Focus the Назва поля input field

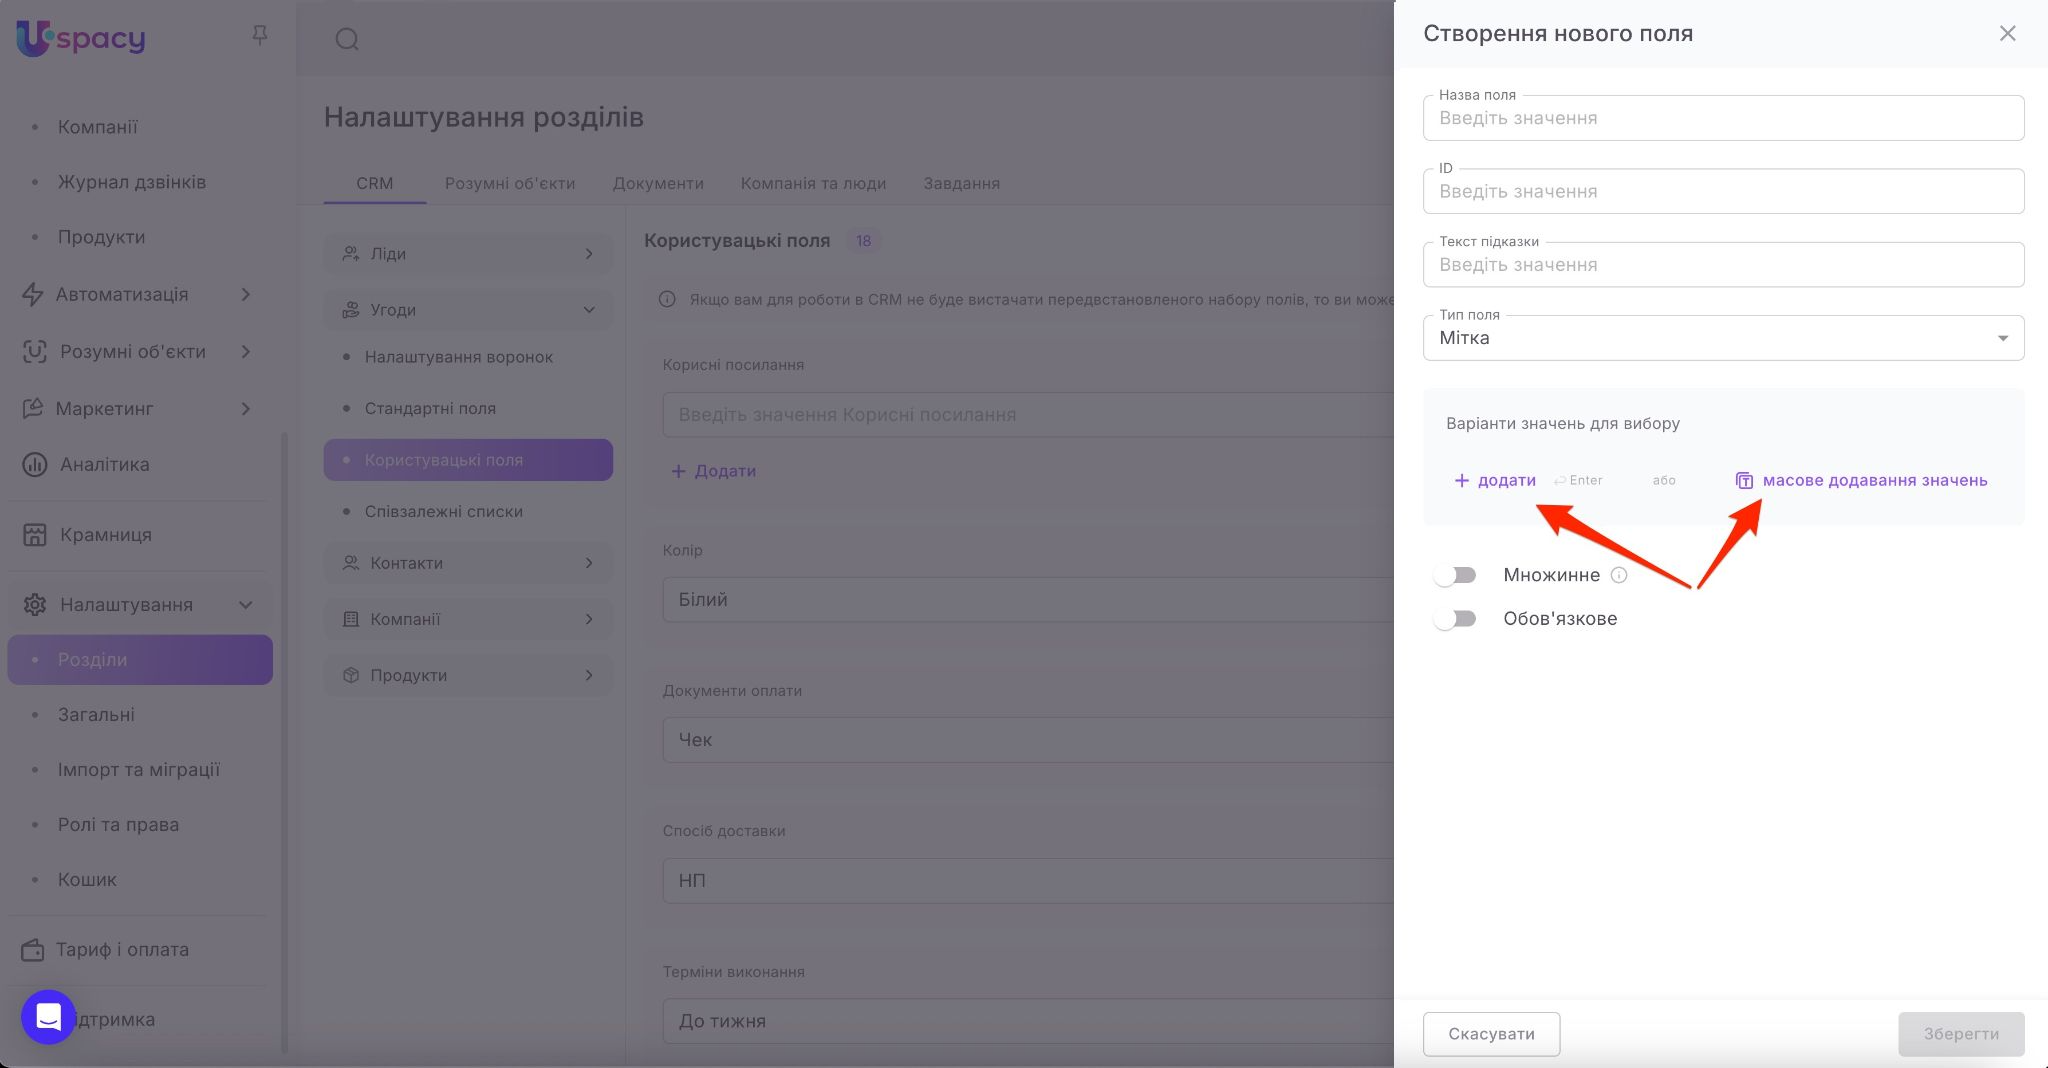(1723, 118)
